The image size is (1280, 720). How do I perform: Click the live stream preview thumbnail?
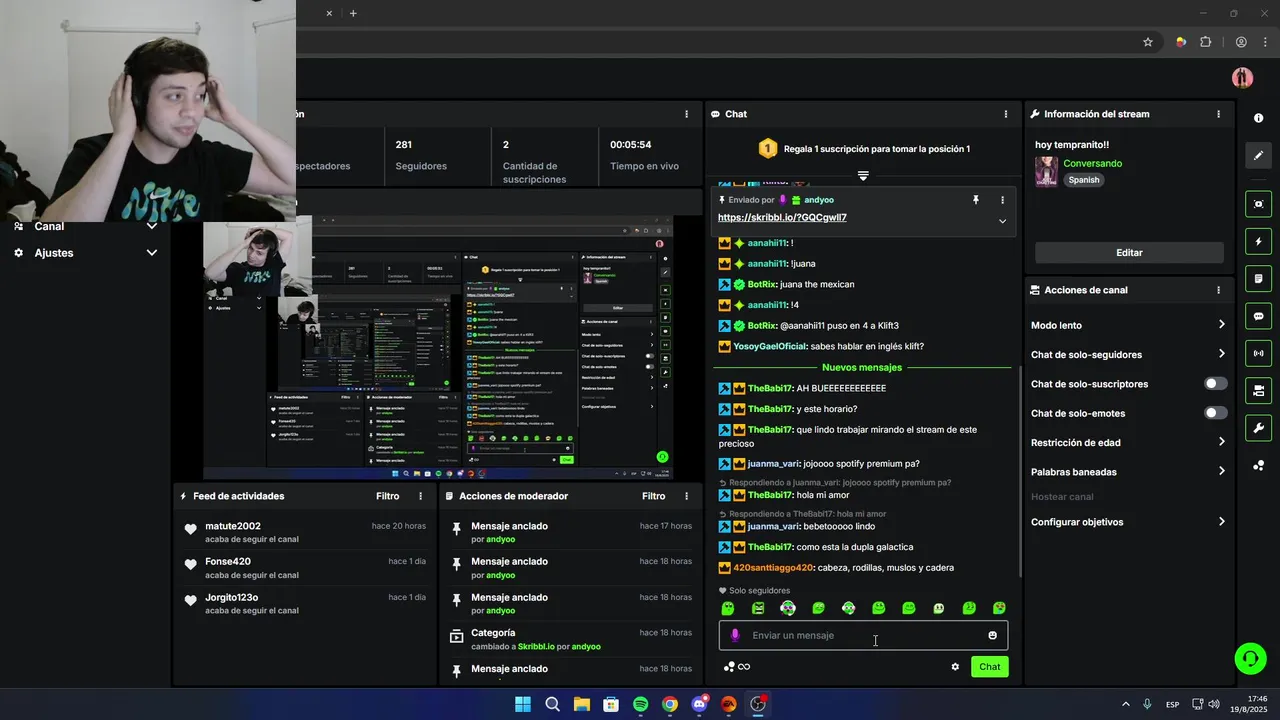click(438, 348)
